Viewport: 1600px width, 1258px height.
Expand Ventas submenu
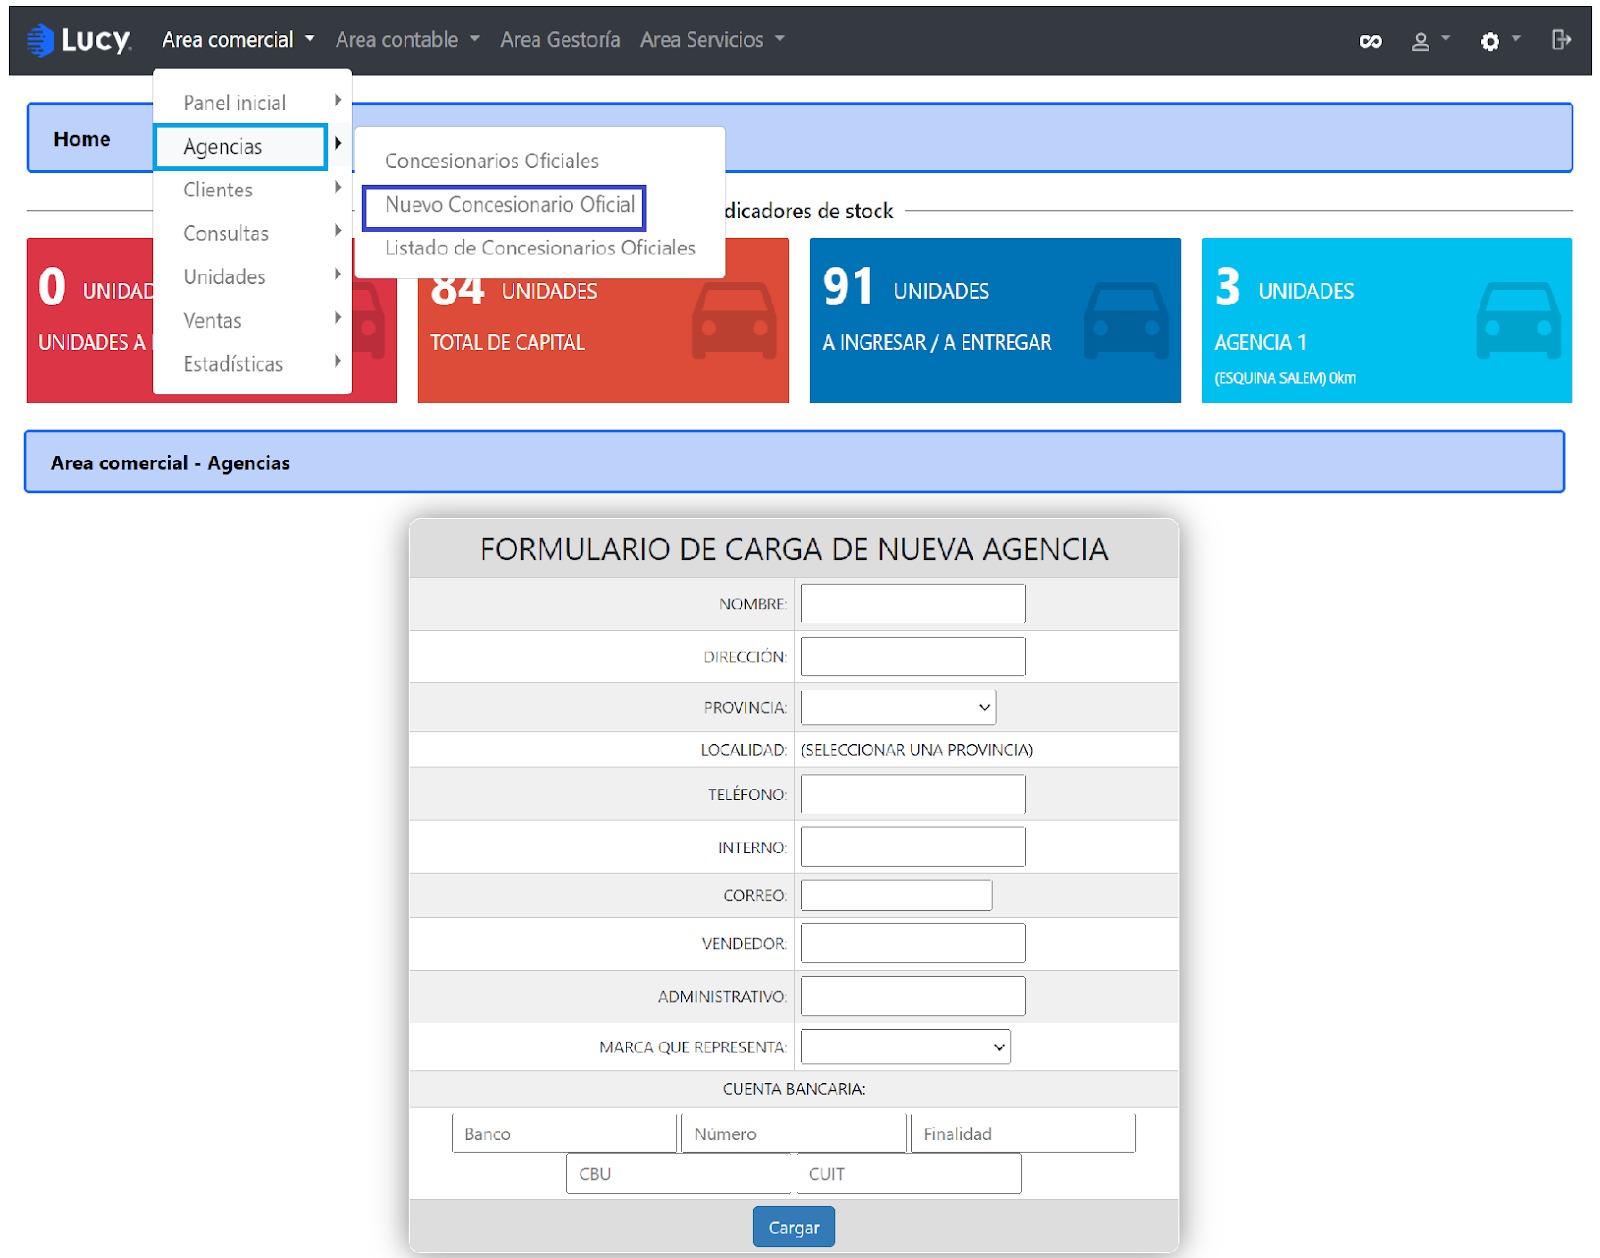(x=252, y=320)
